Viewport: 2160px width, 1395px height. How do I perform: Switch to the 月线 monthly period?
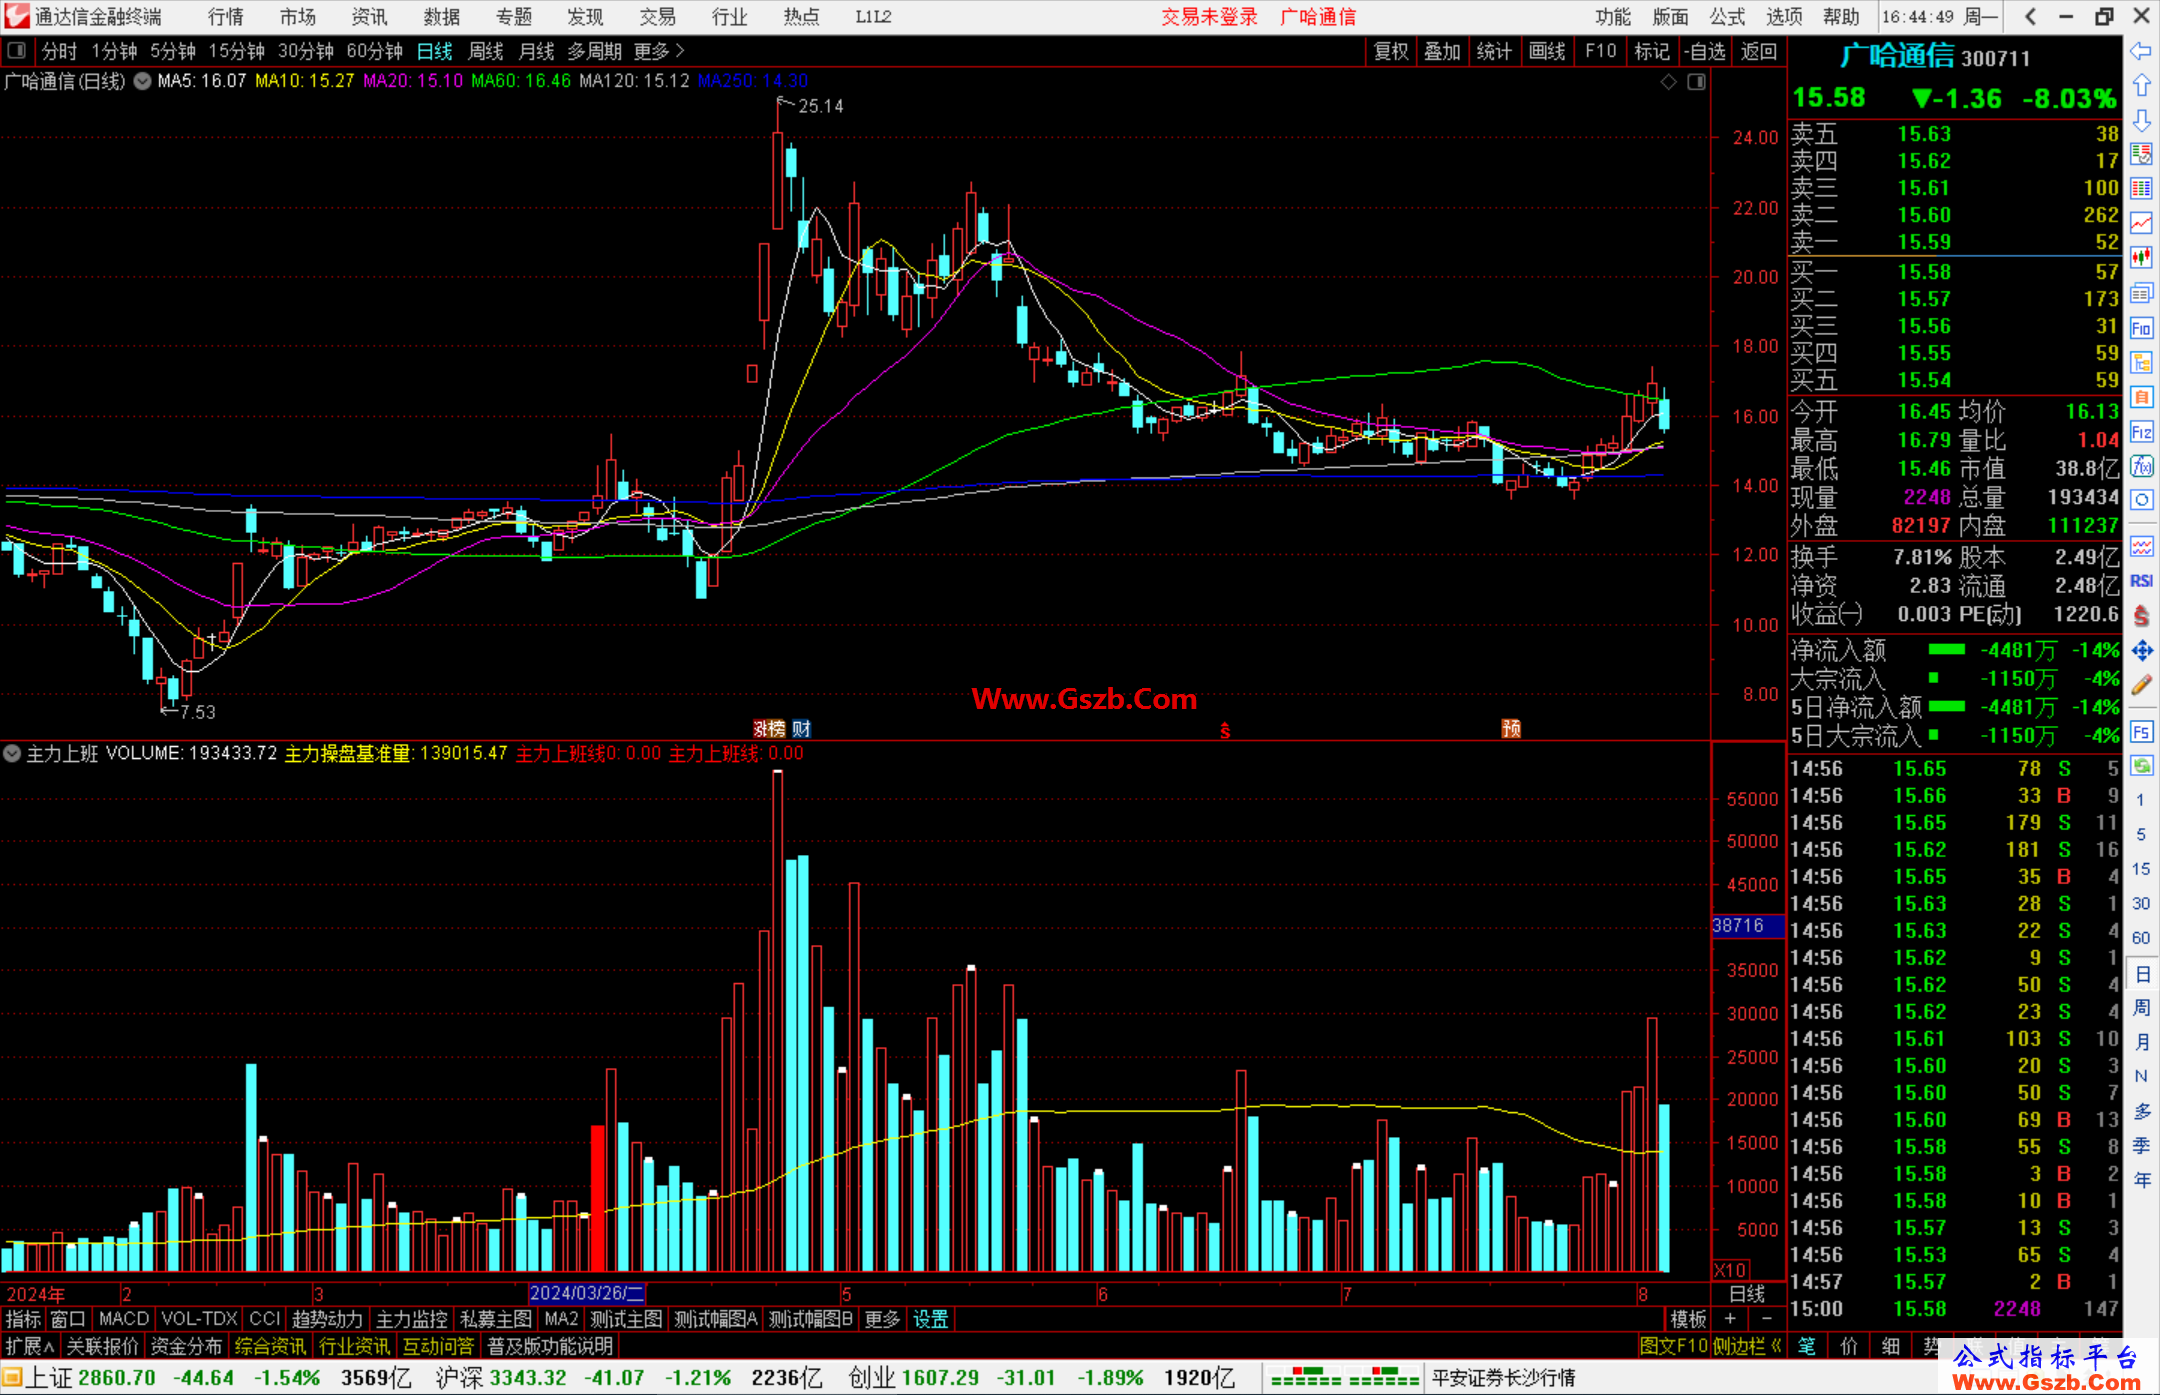click(536, 51)
